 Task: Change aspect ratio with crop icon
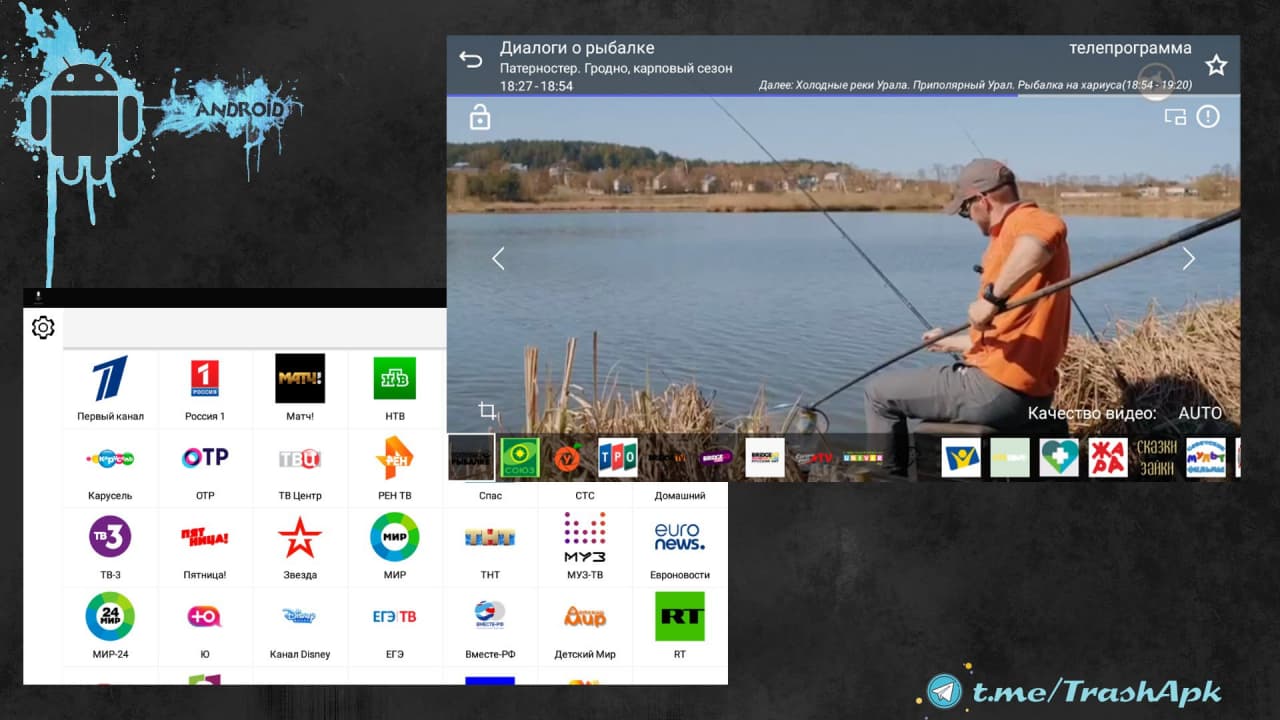click(487, 410)
